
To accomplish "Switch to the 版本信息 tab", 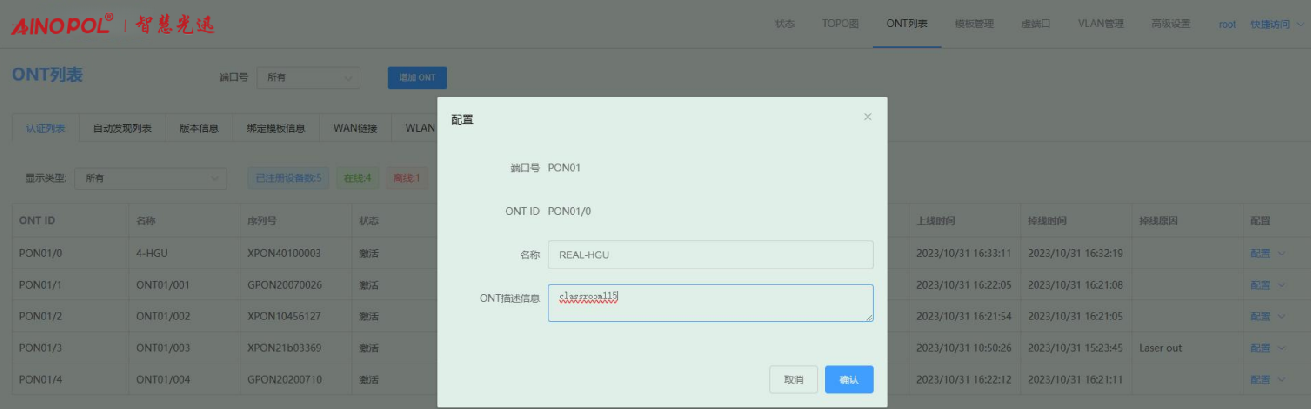I will (199, 128).
